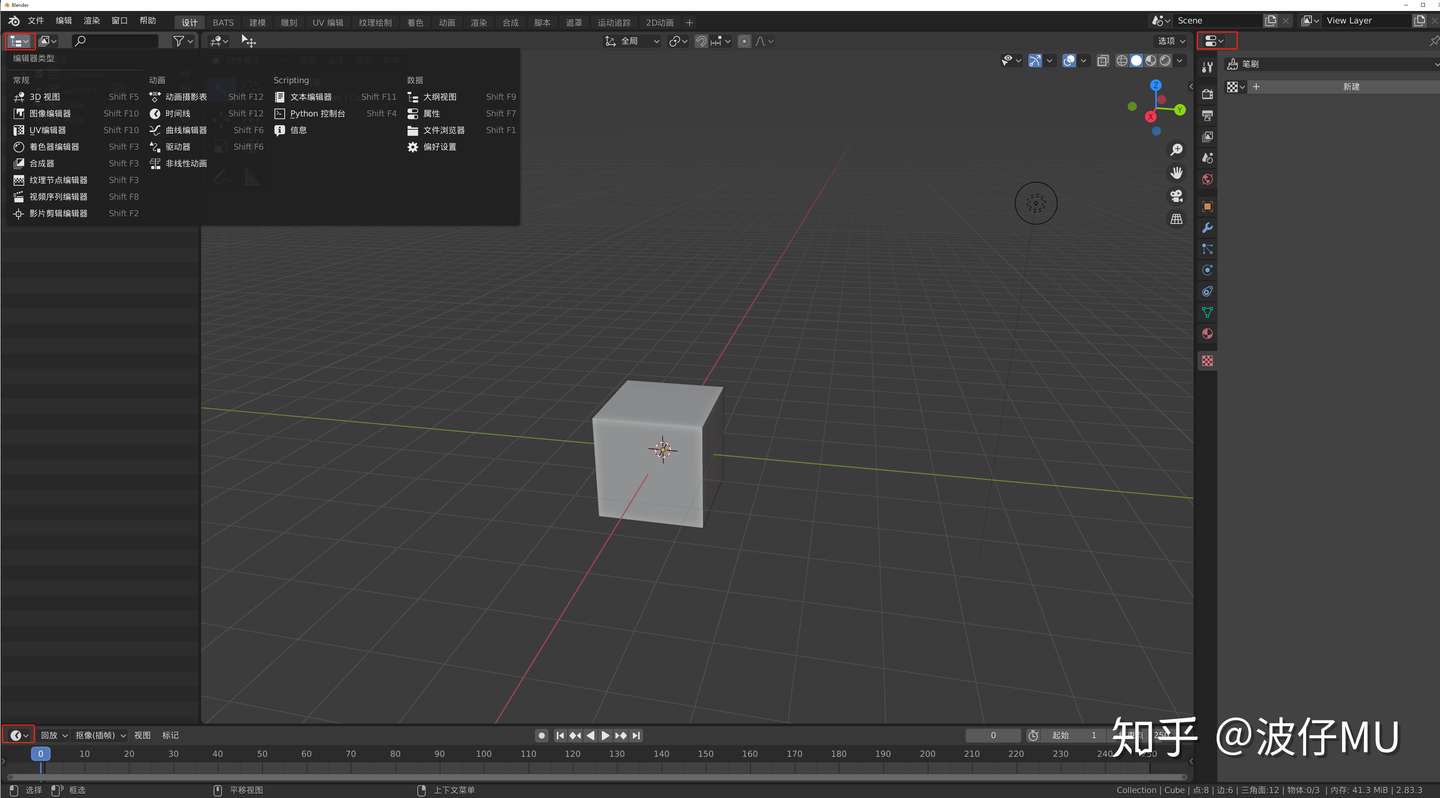Open the viewport shading dropdown arrow

tap(1180, 59)
